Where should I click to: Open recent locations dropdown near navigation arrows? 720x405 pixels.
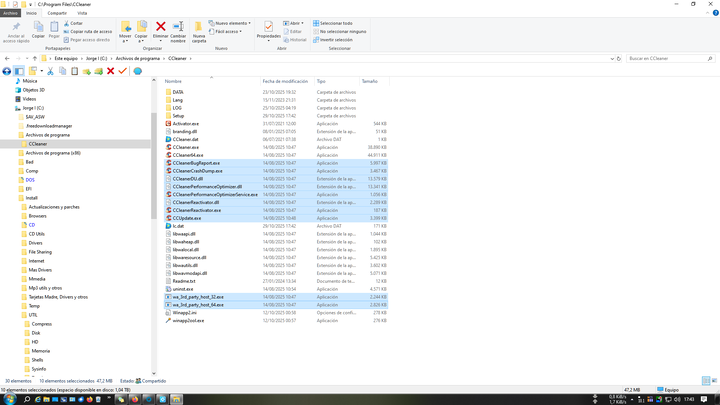(x=27, y=58)
